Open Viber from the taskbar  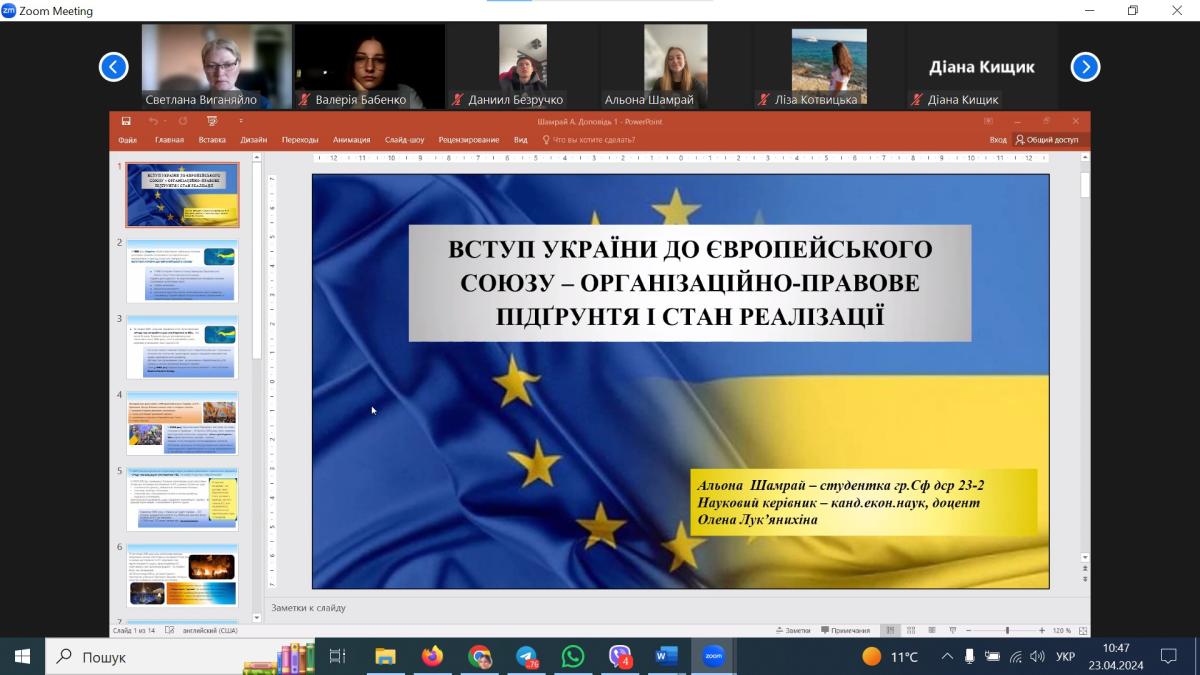(x=620, y=656)
